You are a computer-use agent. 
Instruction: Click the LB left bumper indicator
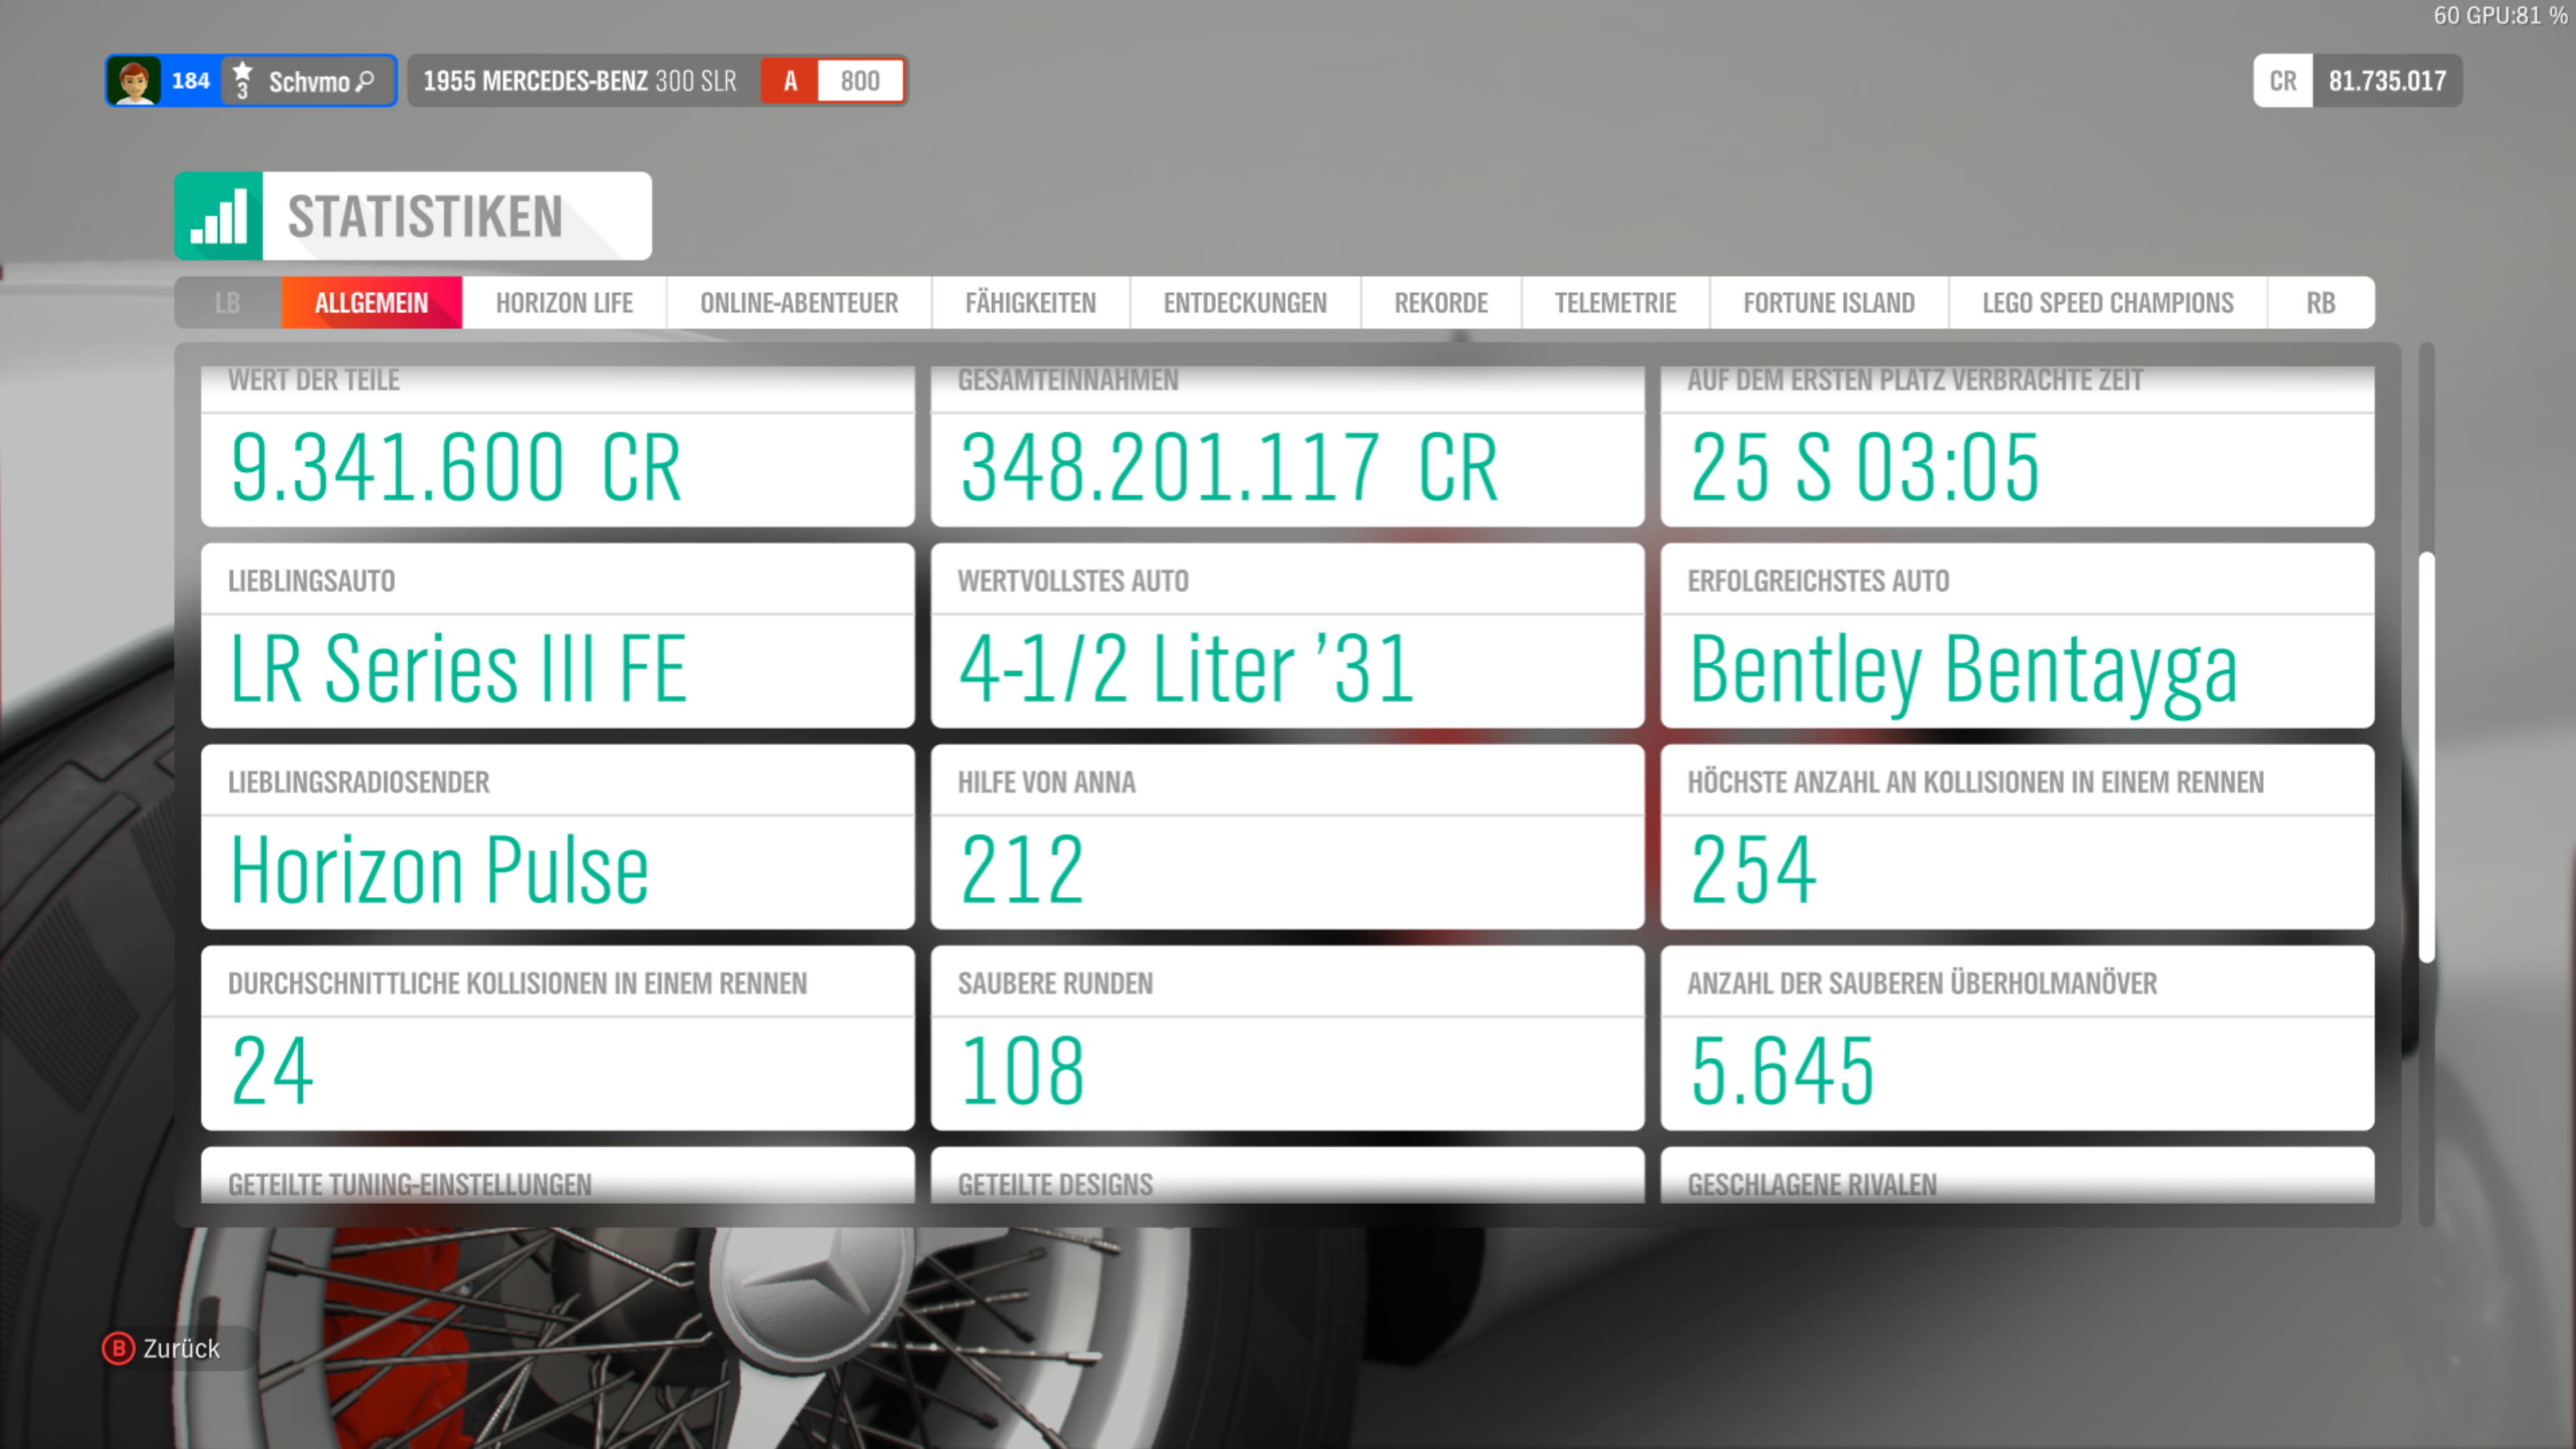click(x=228, y=303)
